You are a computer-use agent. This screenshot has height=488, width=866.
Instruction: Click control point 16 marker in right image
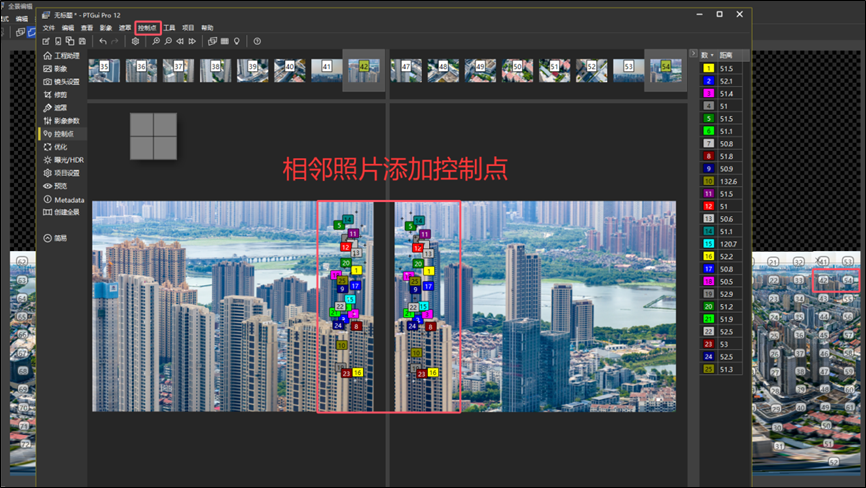point(433,373)
